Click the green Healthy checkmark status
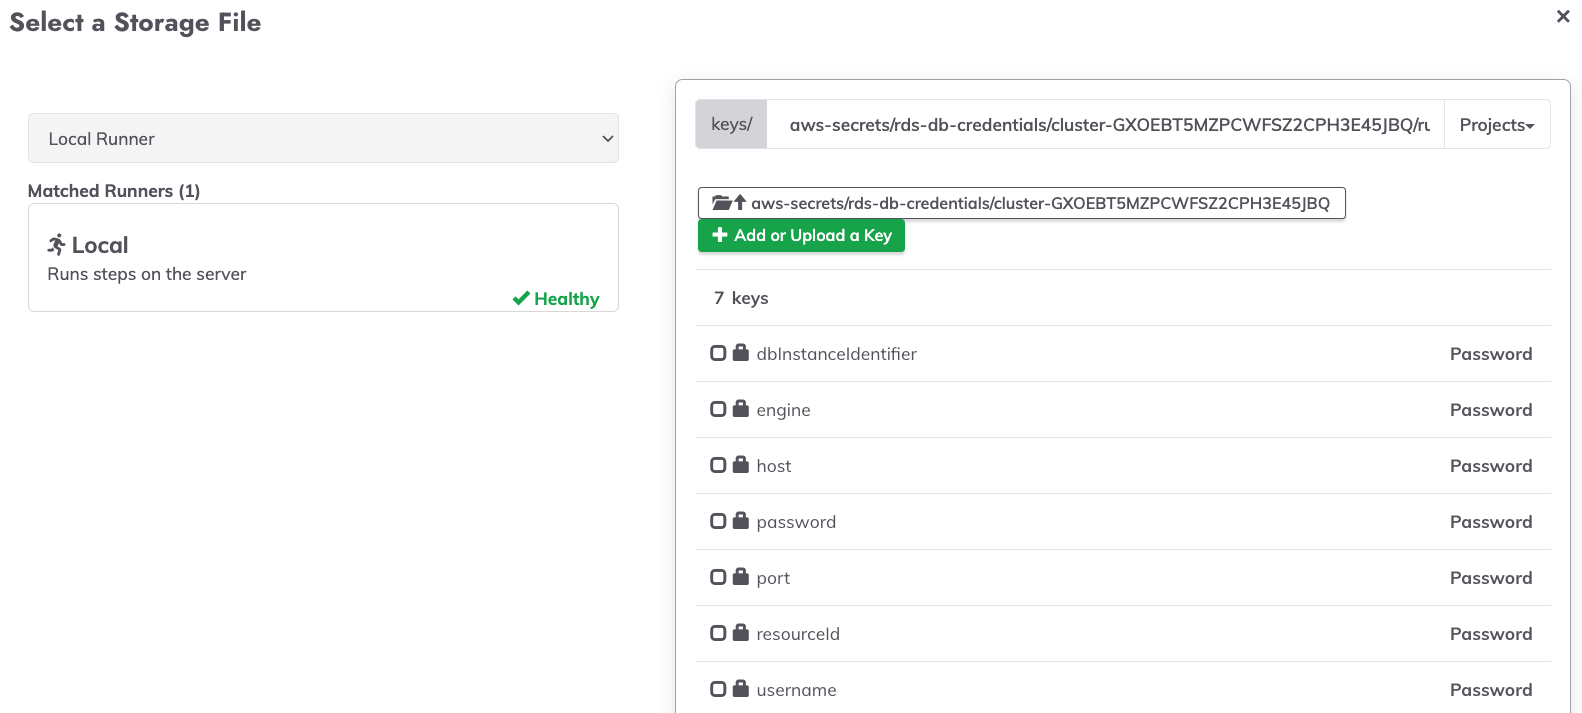Viewport: 1582px width, 713px height. point(556,298)
